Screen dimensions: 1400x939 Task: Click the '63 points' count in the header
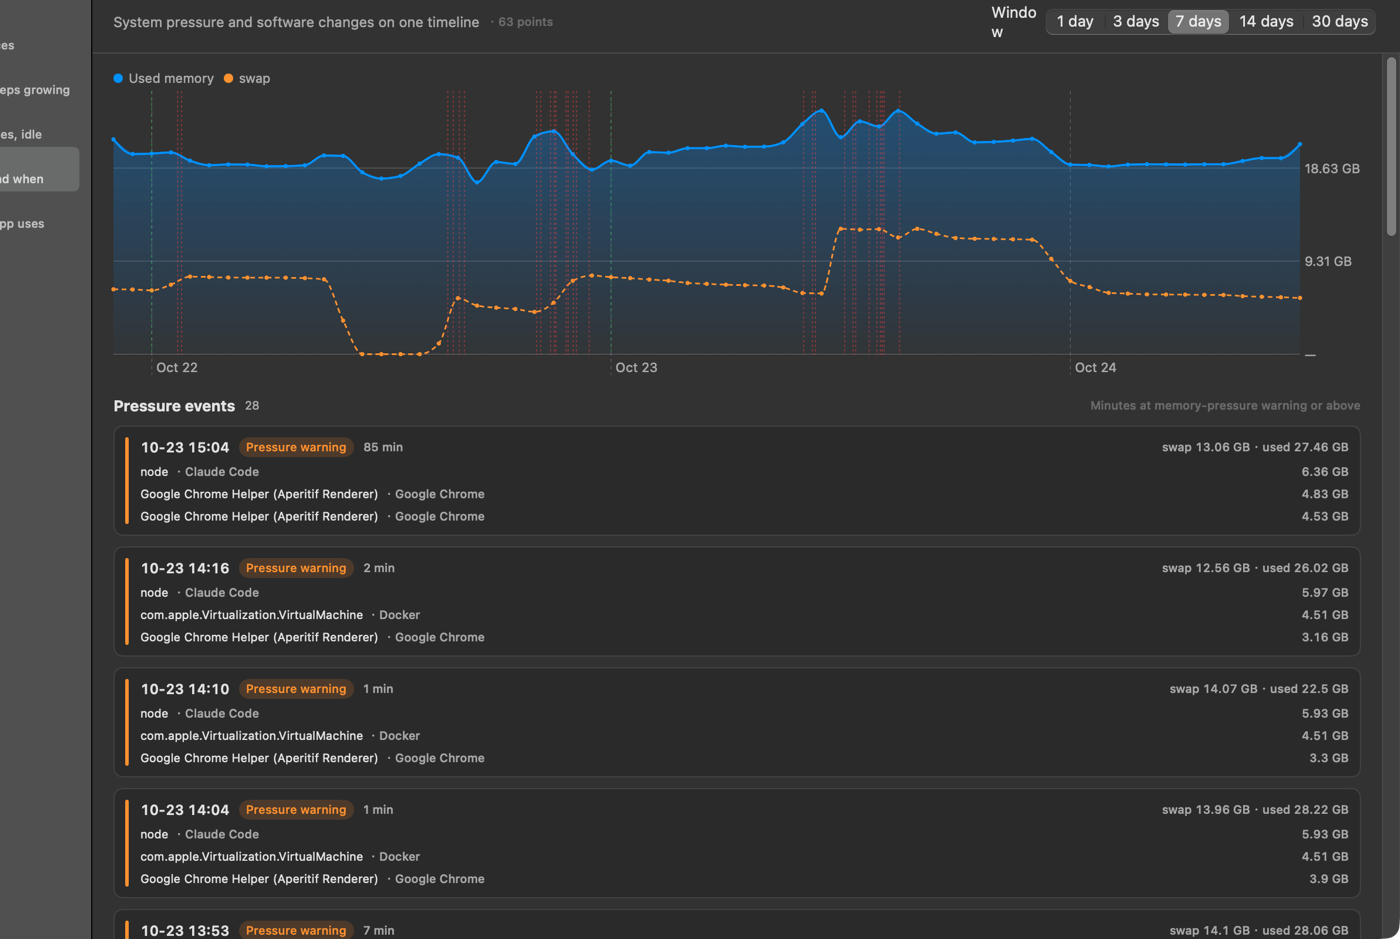click(525, 22)
